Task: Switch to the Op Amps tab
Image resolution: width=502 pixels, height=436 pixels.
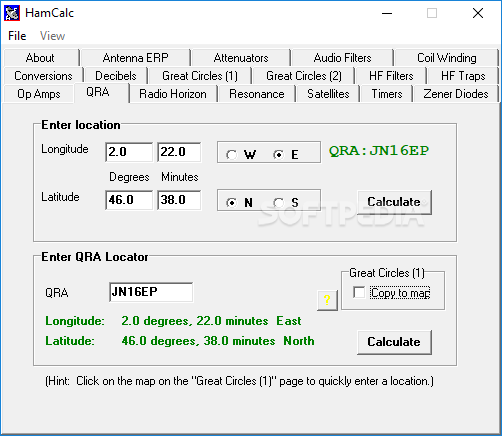Action: coord(39,94)
